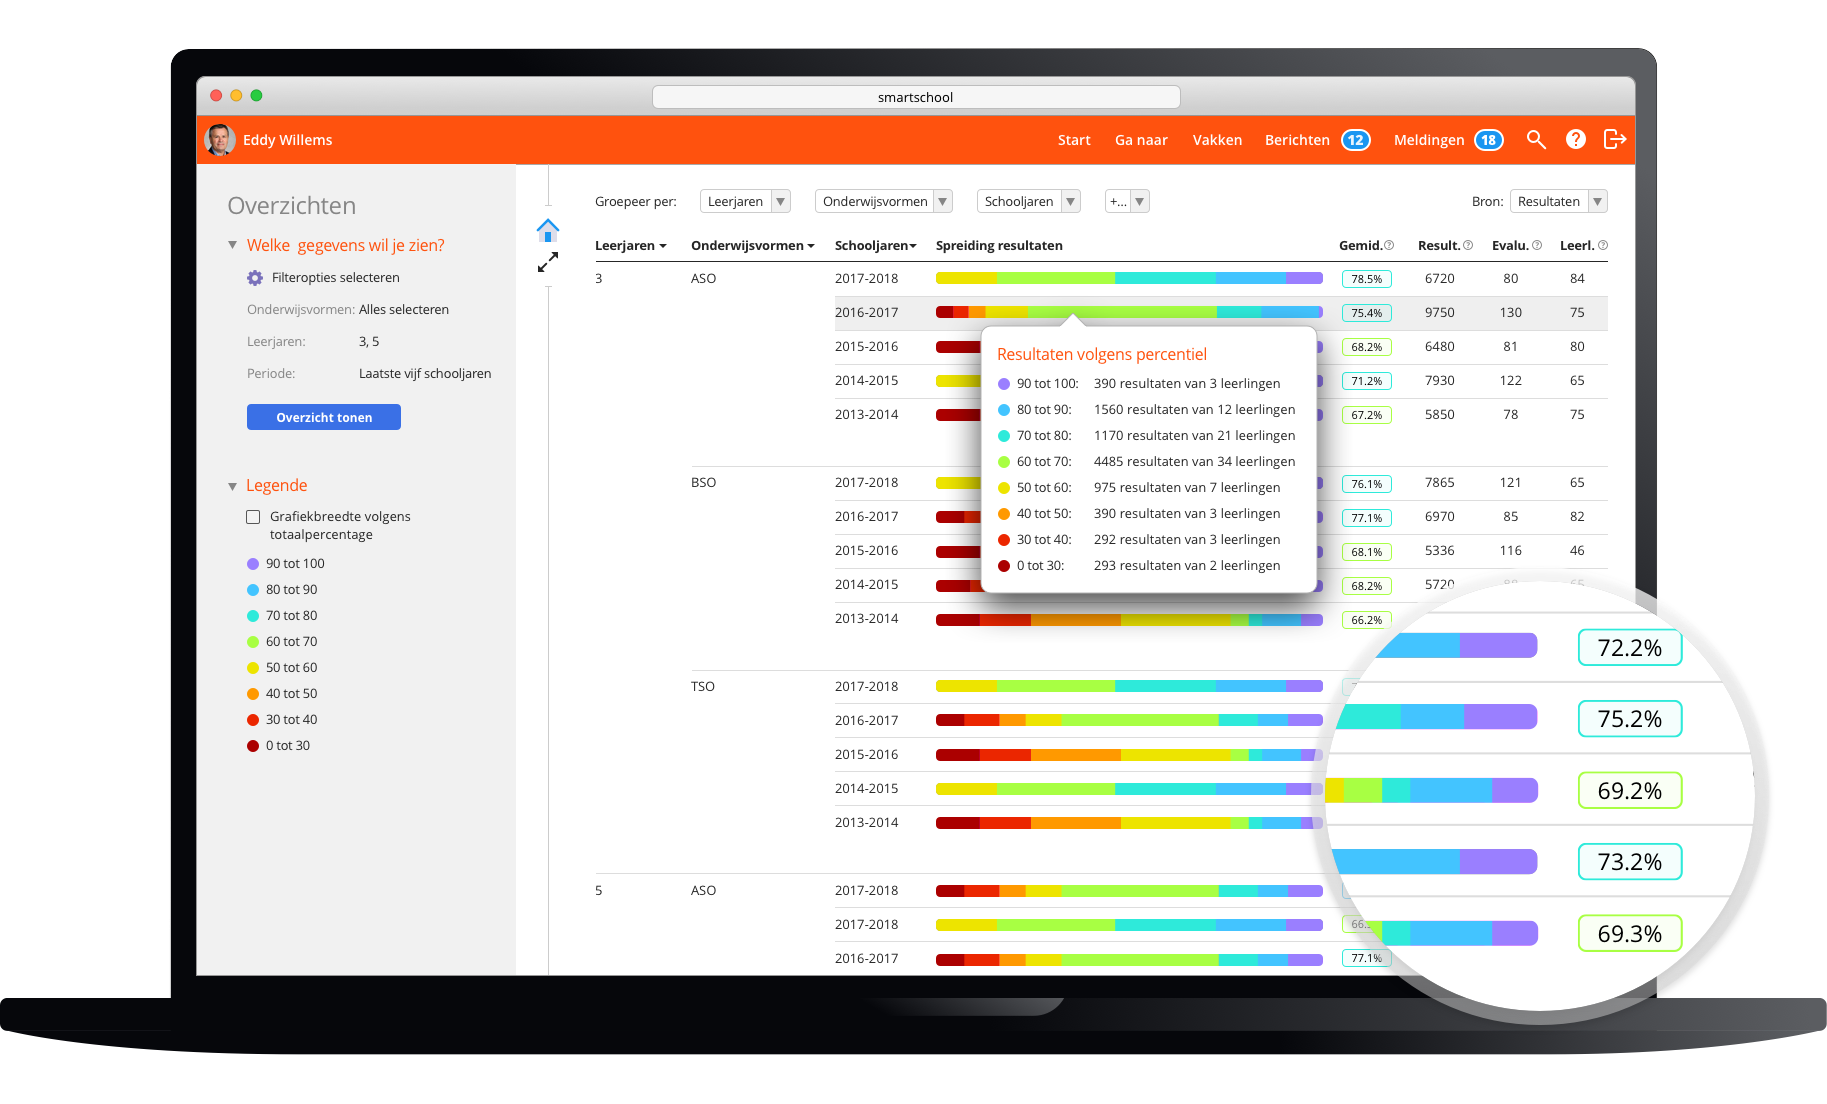The image size is (1827, 1104).
Task: Click TSO 2017-2018 results distribution bar
Action: [1129, 686]
